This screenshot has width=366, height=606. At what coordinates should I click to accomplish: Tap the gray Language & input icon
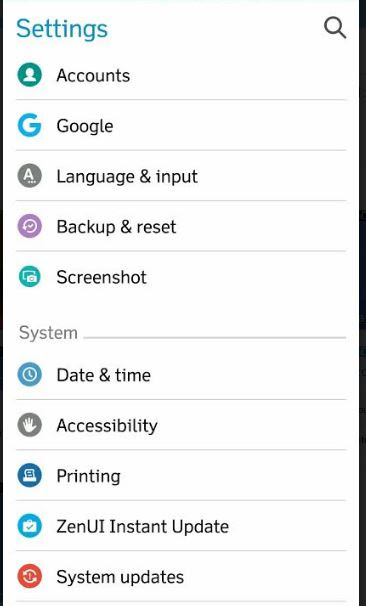pos(29,176)
